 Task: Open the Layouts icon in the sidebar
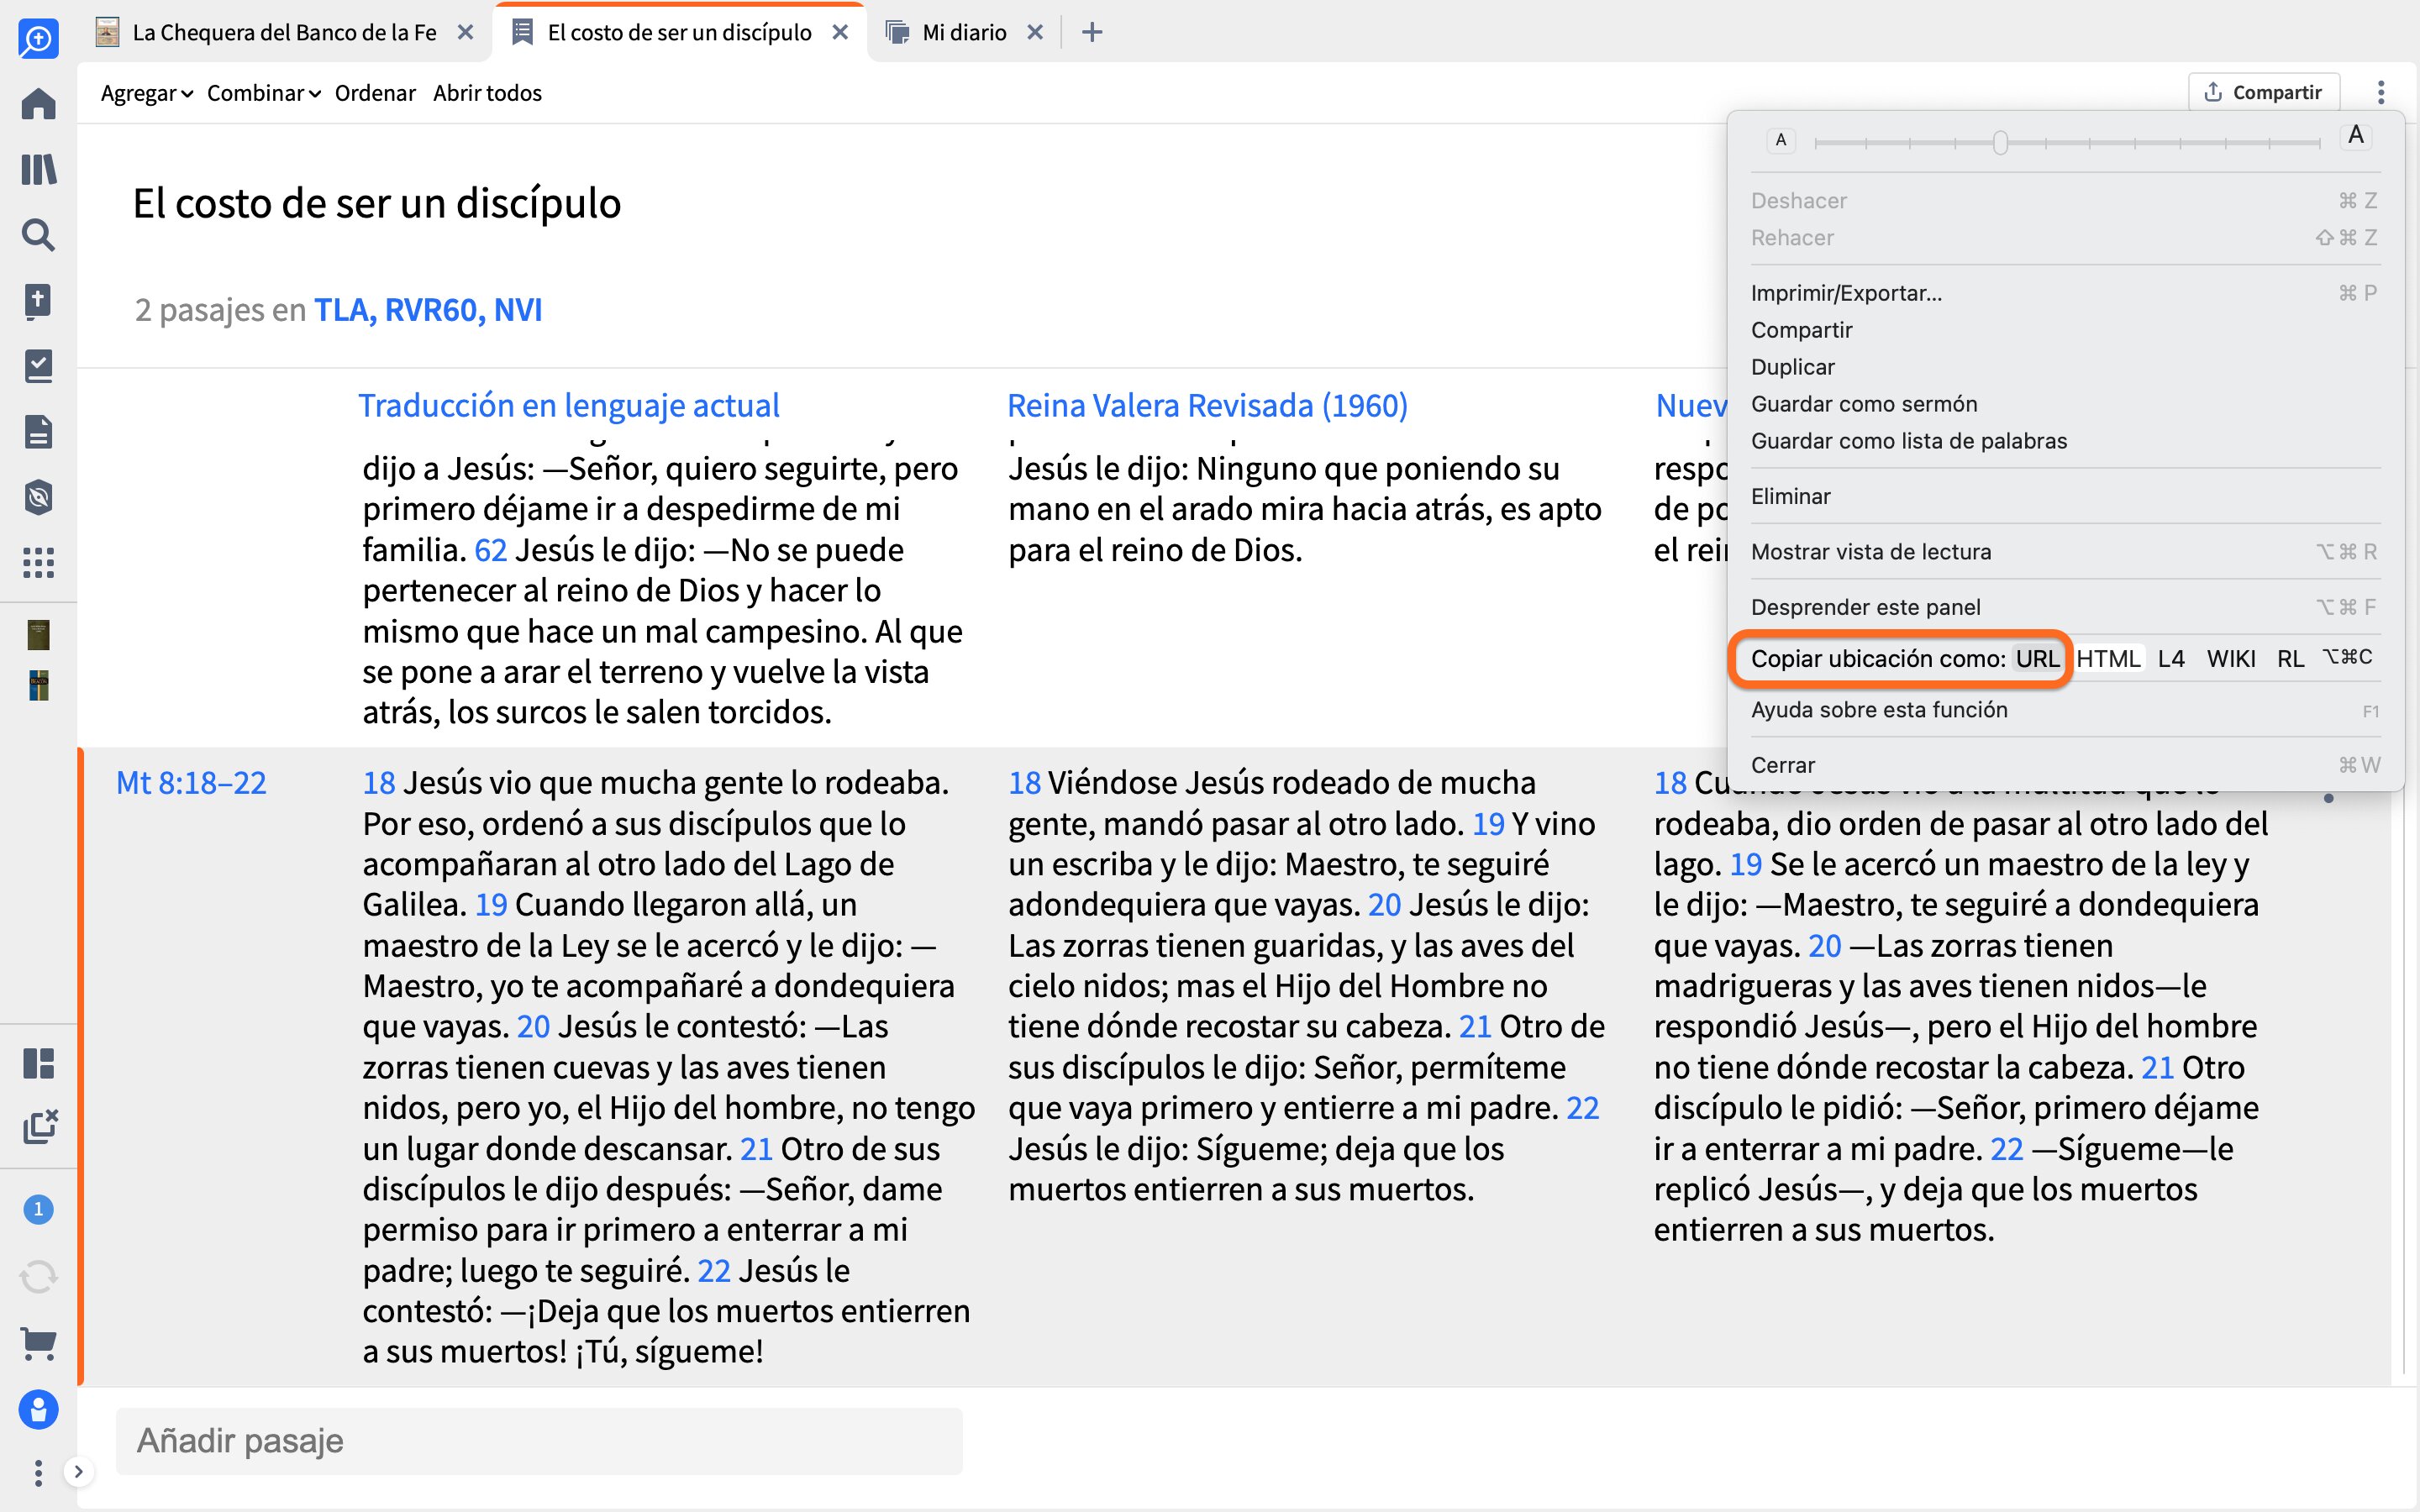click(x=38, y=1063)
